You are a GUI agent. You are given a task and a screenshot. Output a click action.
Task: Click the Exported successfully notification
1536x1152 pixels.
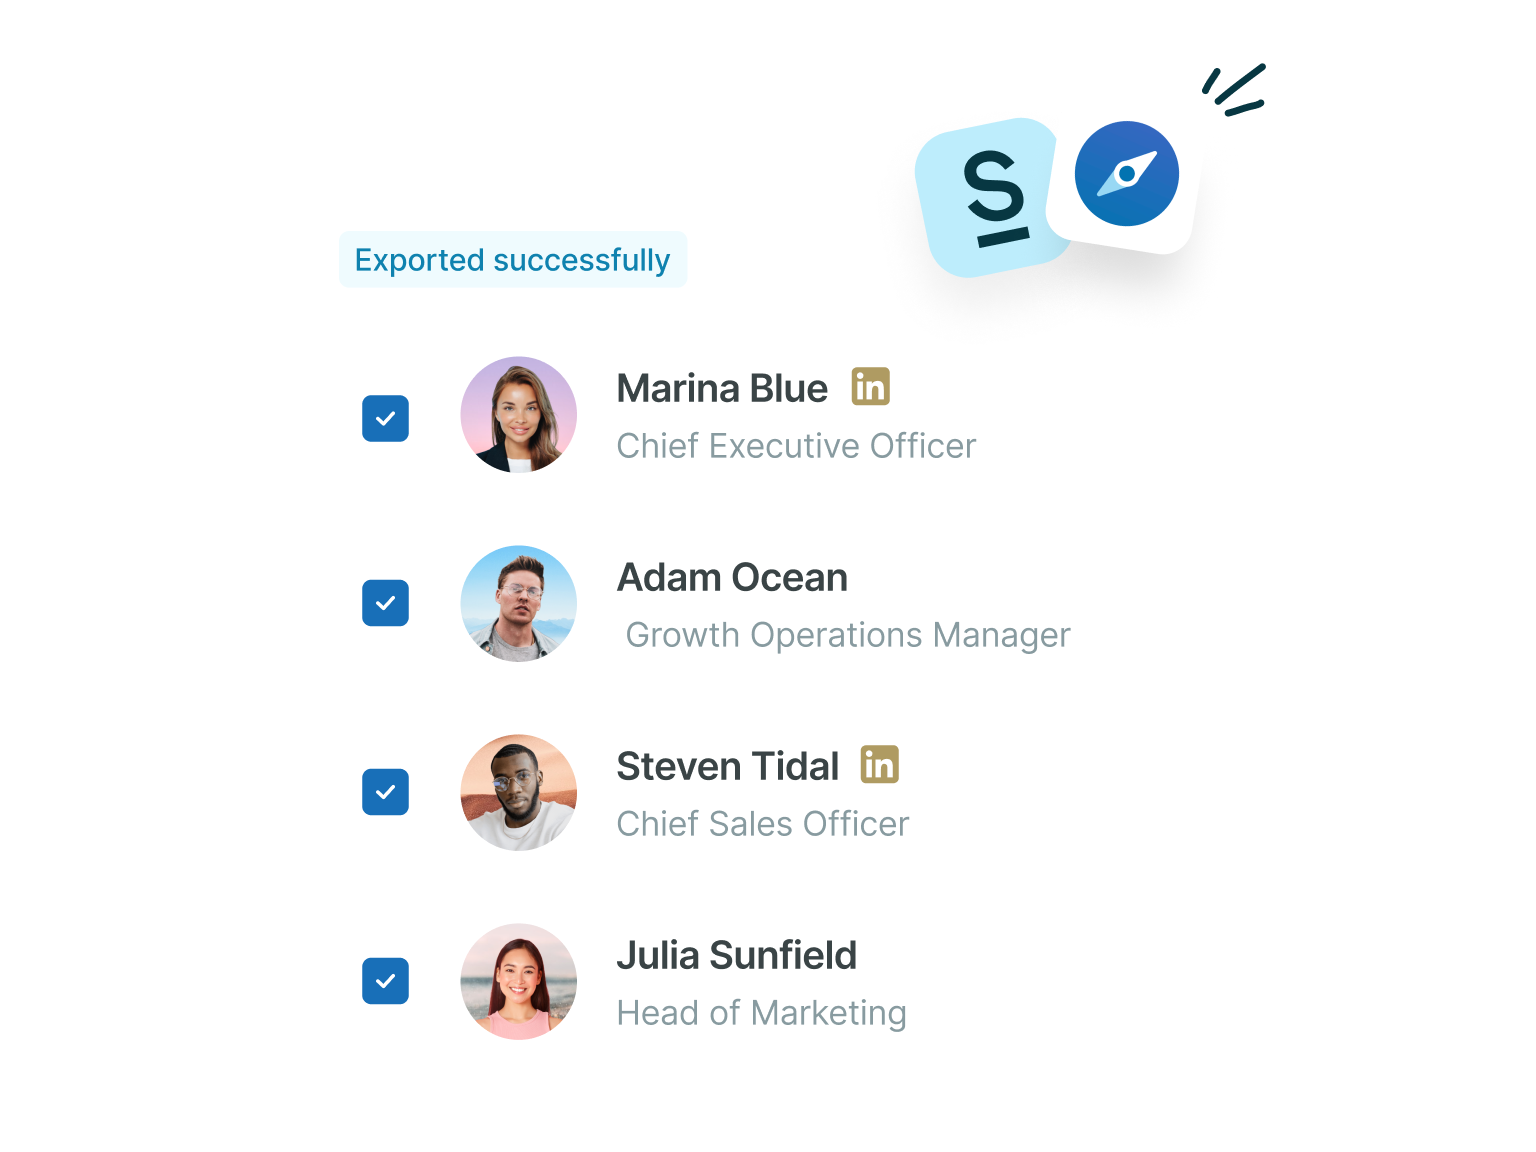512,259
